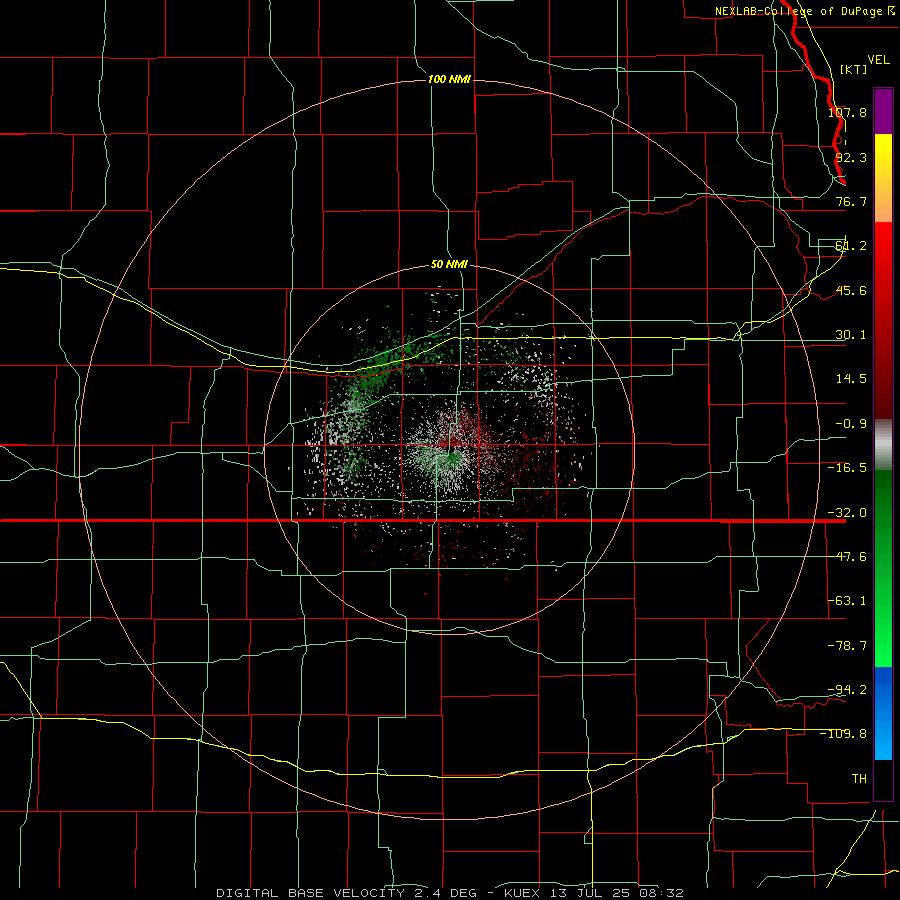The width and height of the screenshot is (900, 900).
Task: Click the -32.0 legend value
Action: point(847,513)
